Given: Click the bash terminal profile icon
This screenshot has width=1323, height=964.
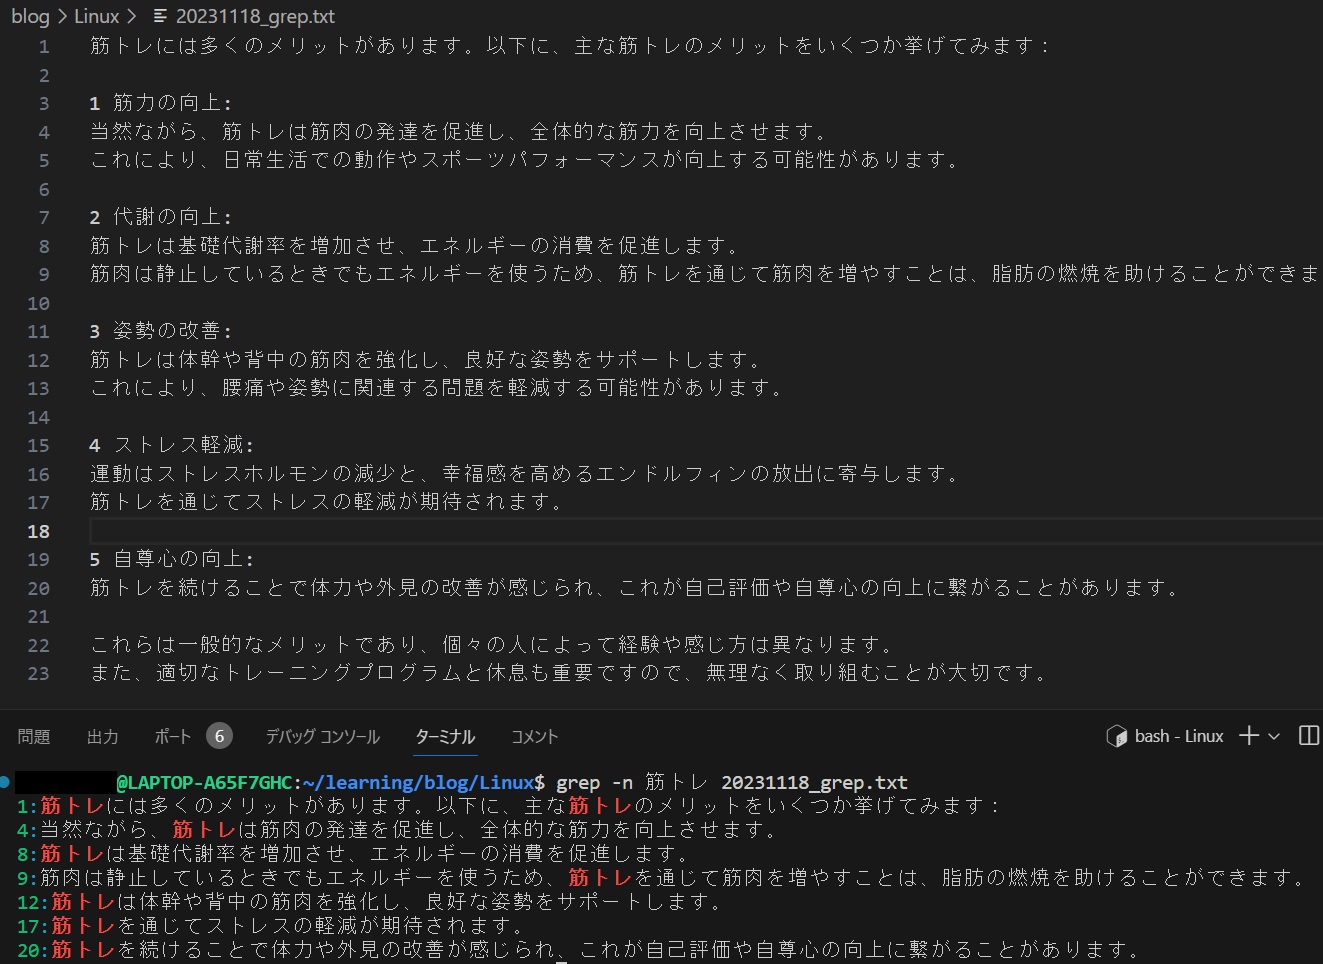Looking at the screenshot, I should pyautogui.click(x=1116, y=736).
